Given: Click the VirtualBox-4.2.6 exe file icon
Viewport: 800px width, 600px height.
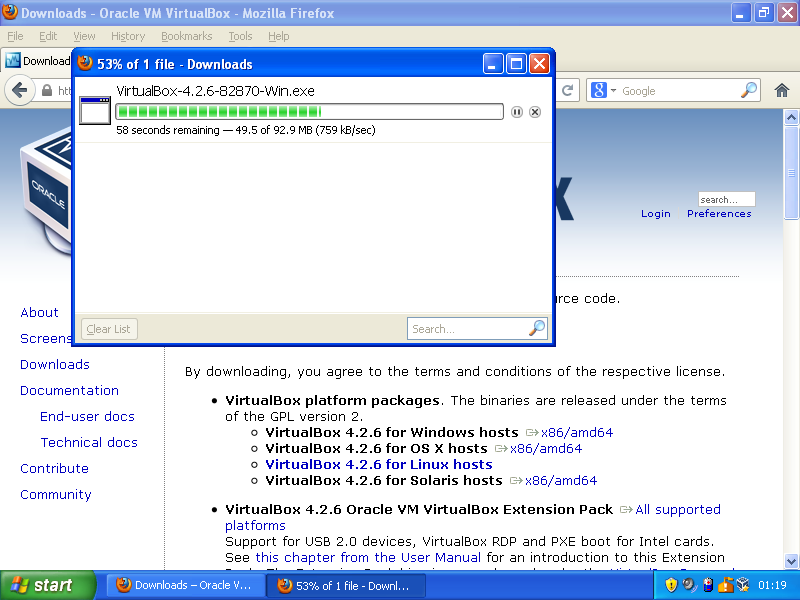Looking at the screenshot, I should click(95, 110).
